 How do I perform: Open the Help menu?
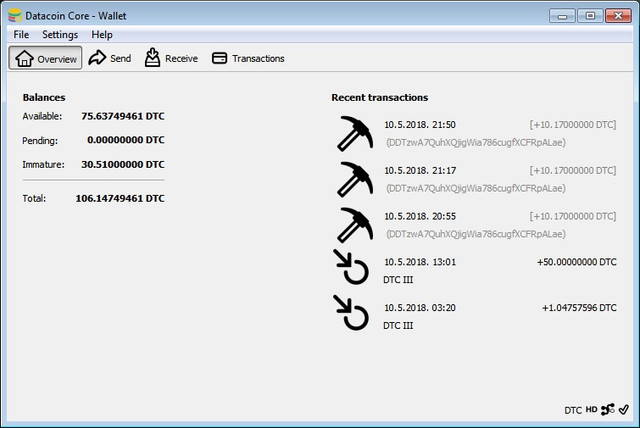102,35
